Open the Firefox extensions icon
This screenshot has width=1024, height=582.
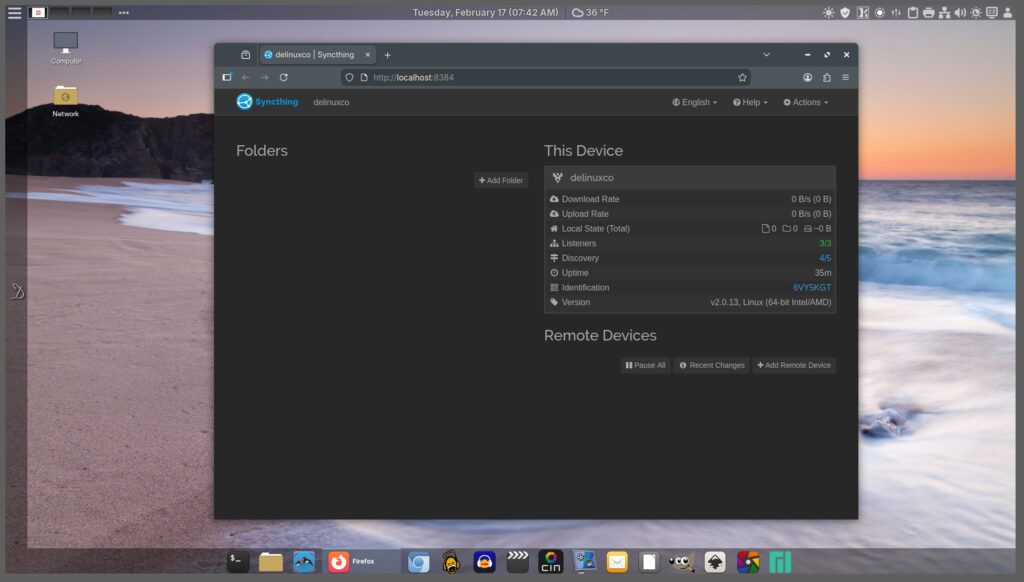point(827,77)
